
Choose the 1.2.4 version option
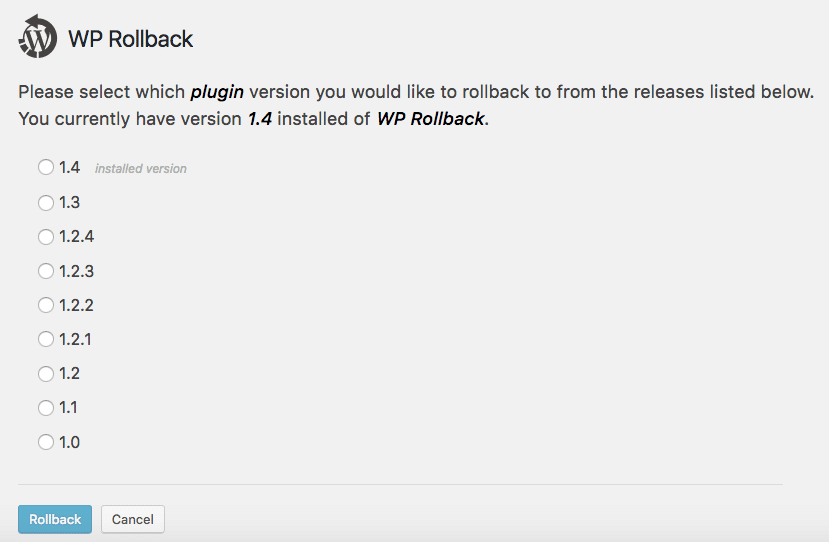click(46, 237)
